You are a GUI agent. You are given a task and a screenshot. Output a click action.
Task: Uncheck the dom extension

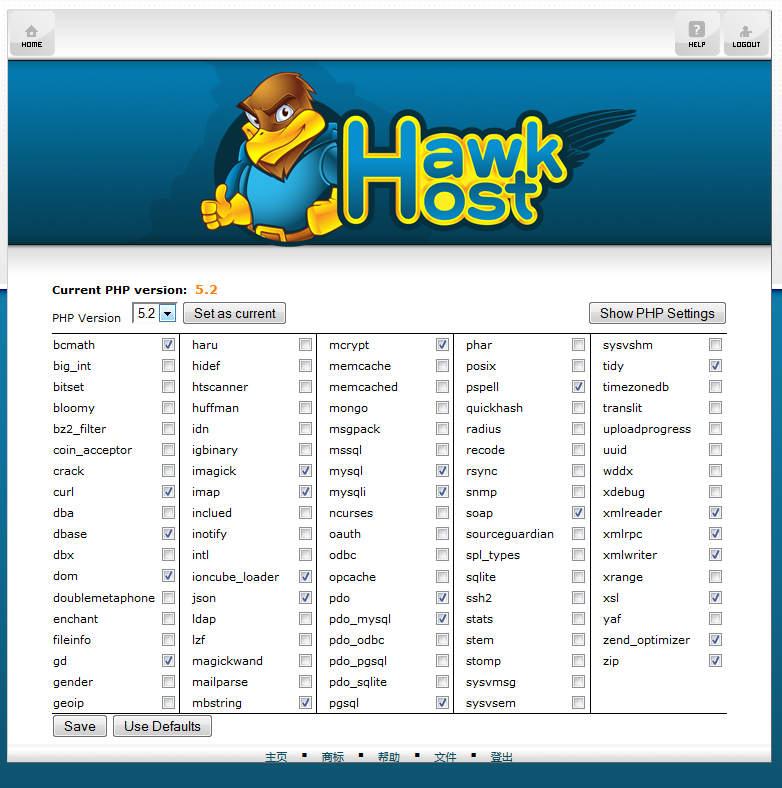pos(168,576)
